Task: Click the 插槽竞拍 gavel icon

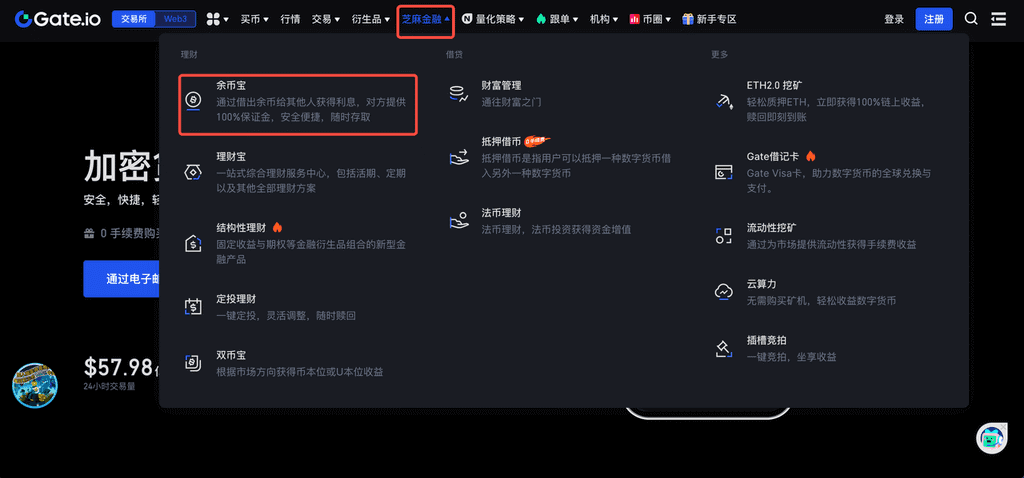Action: 724,349
